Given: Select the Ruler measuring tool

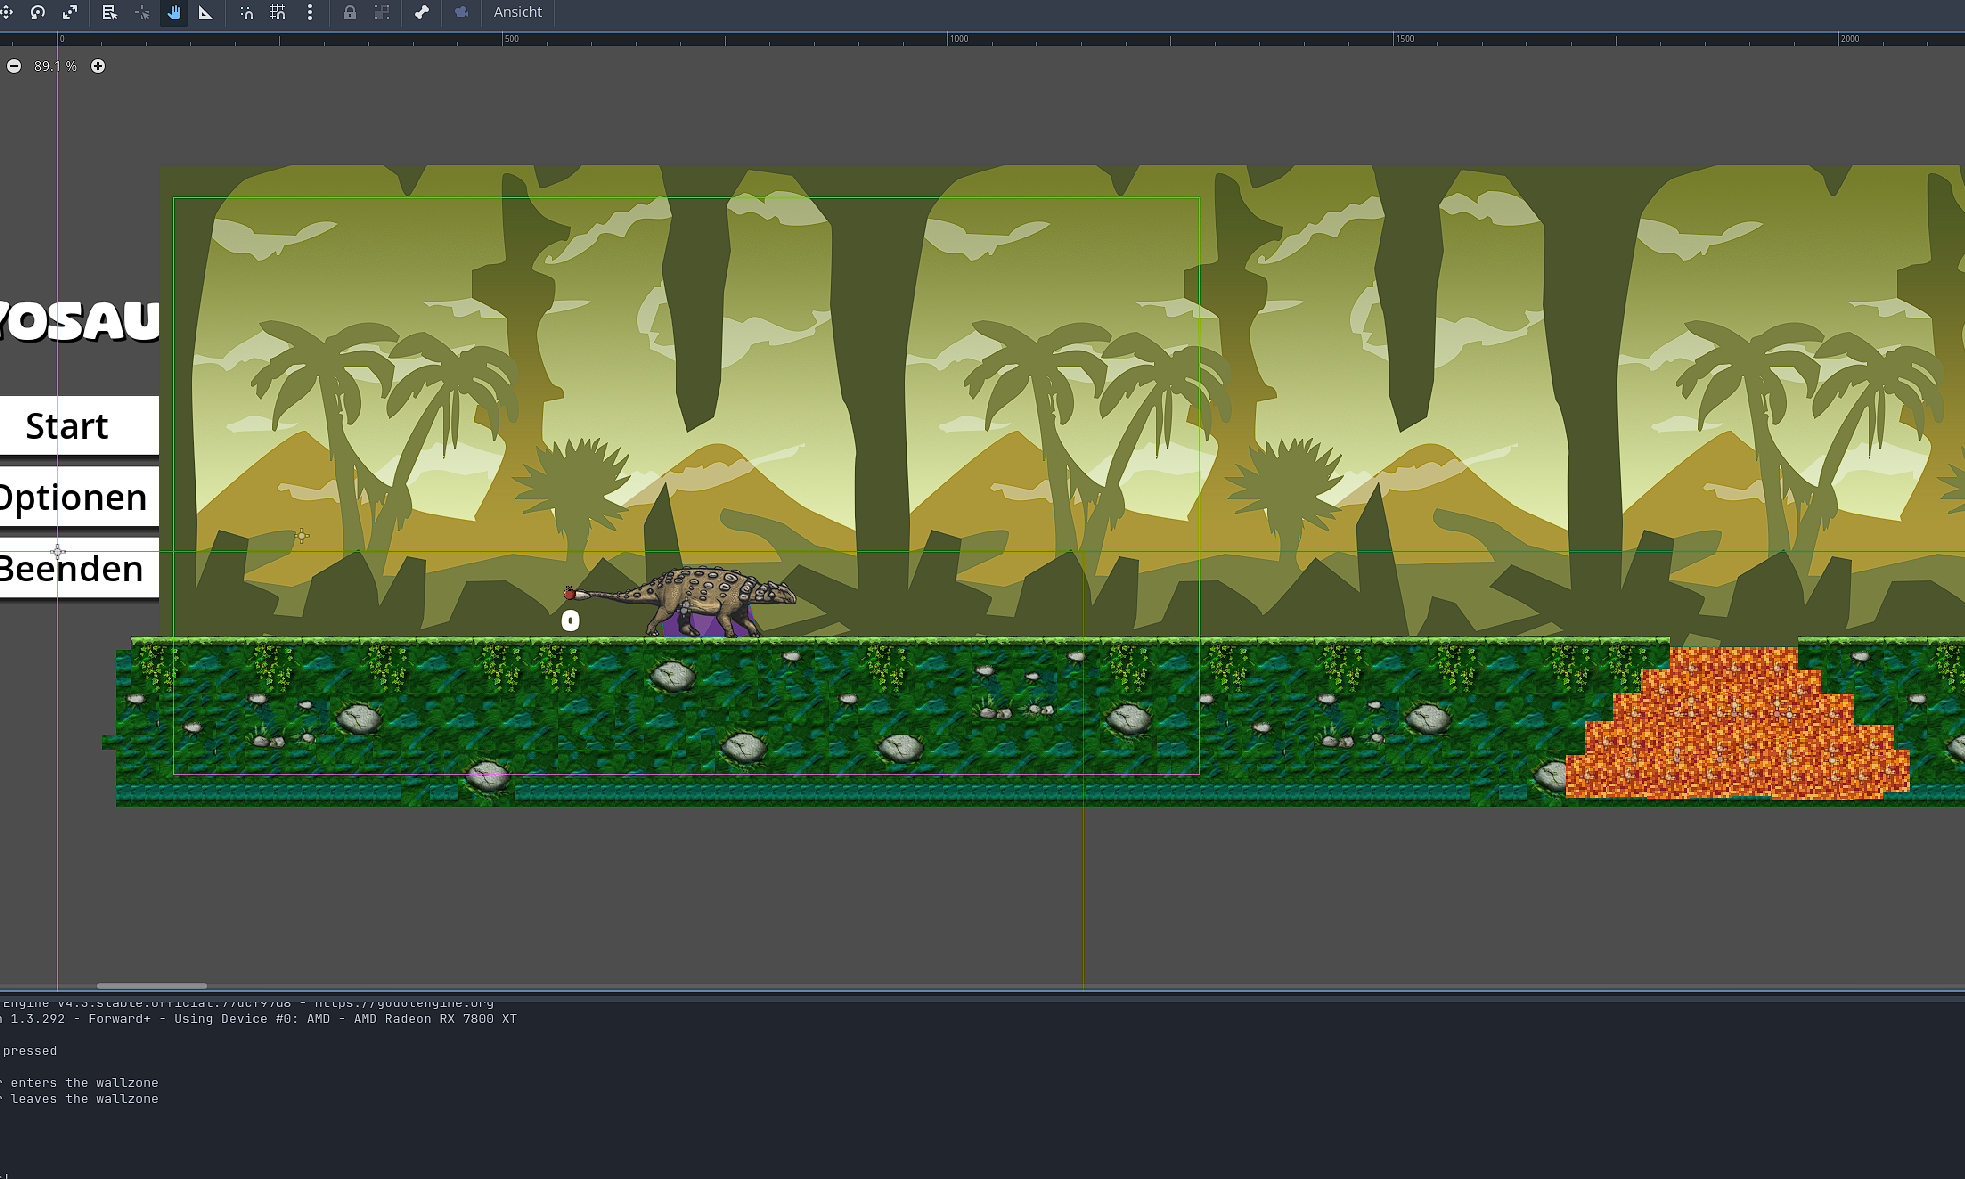Looking at the screenshot, I should tap(206, 12).
